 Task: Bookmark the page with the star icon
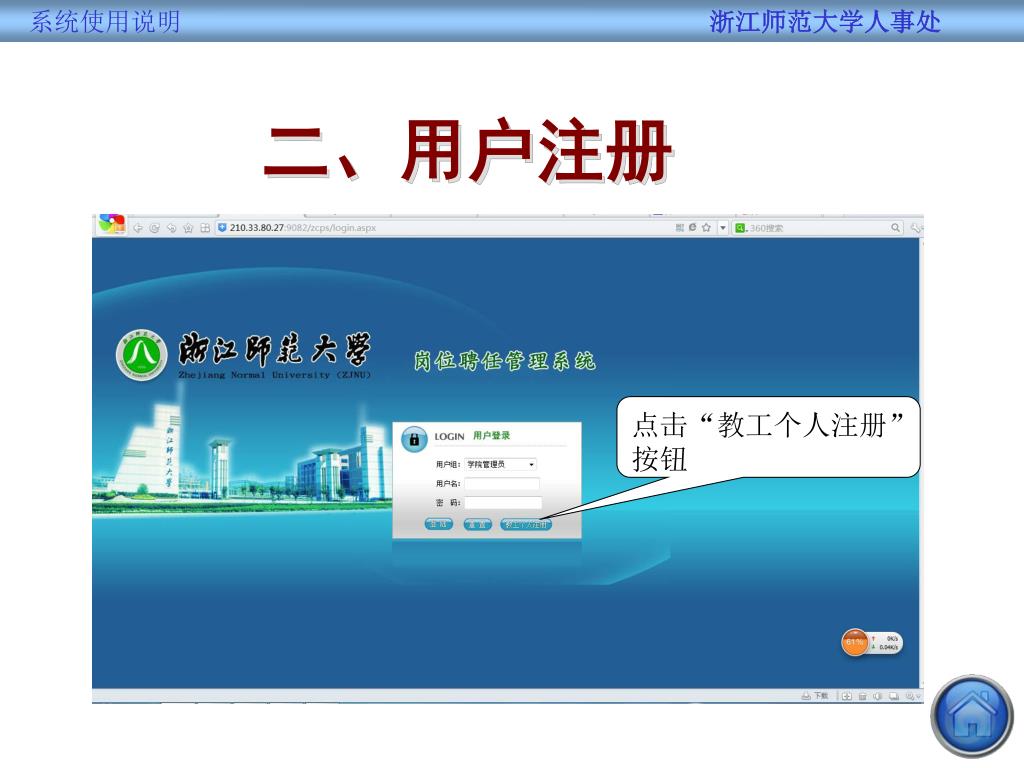pos(706,227)
